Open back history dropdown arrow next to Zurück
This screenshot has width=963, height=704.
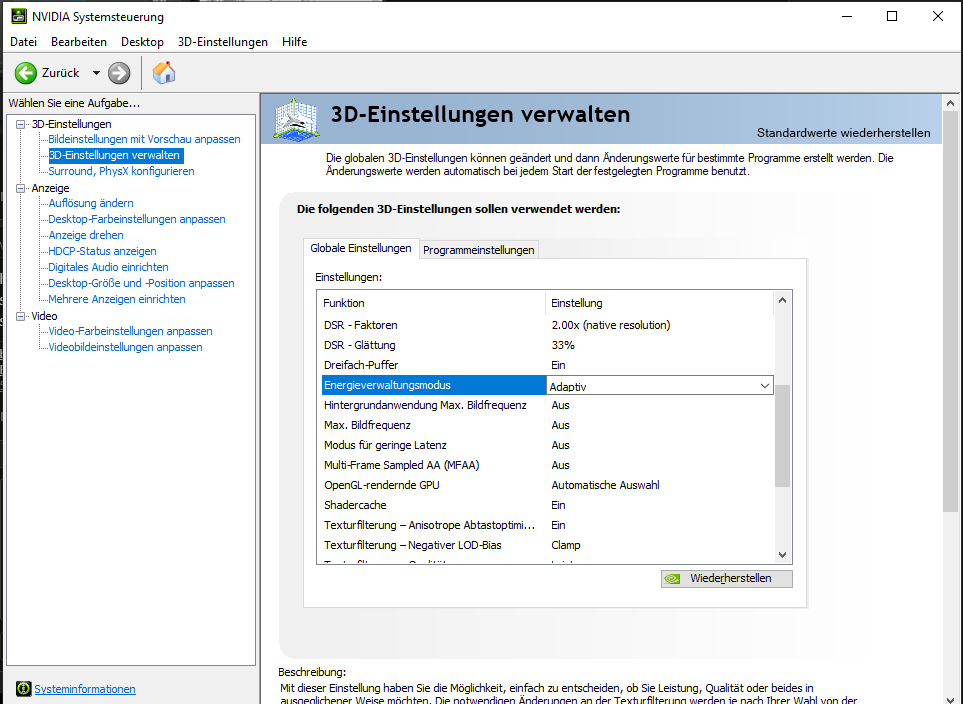click(96, 73)
